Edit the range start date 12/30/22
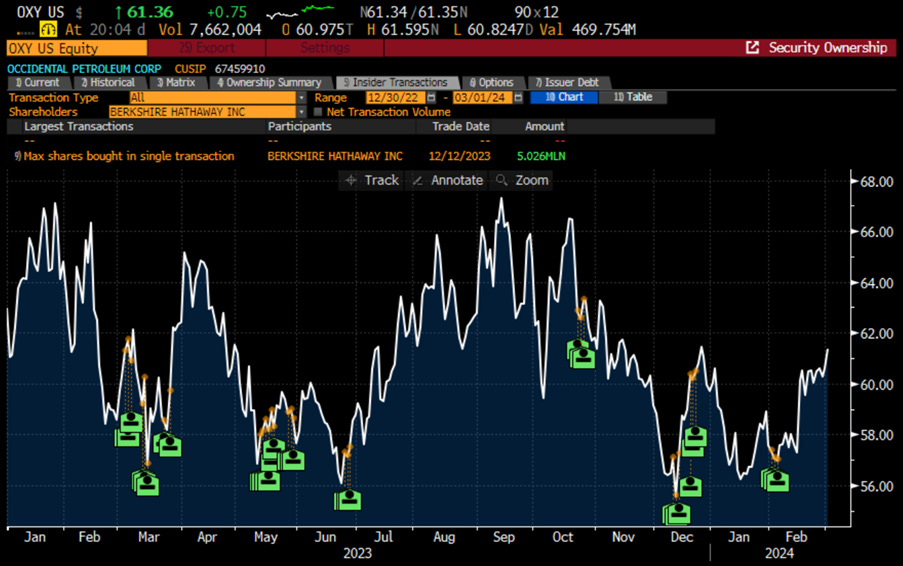The width and height of the screenshot is (903, 566). [396, 97]
